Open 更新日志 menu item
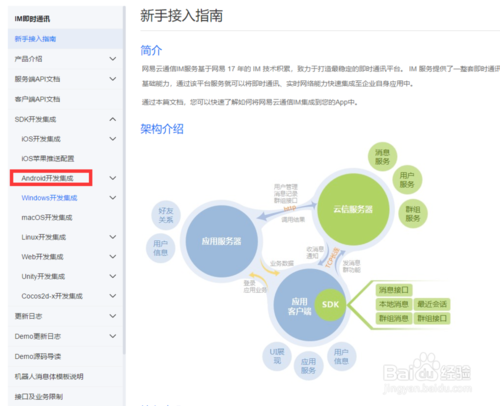 (x=28, y=316)
